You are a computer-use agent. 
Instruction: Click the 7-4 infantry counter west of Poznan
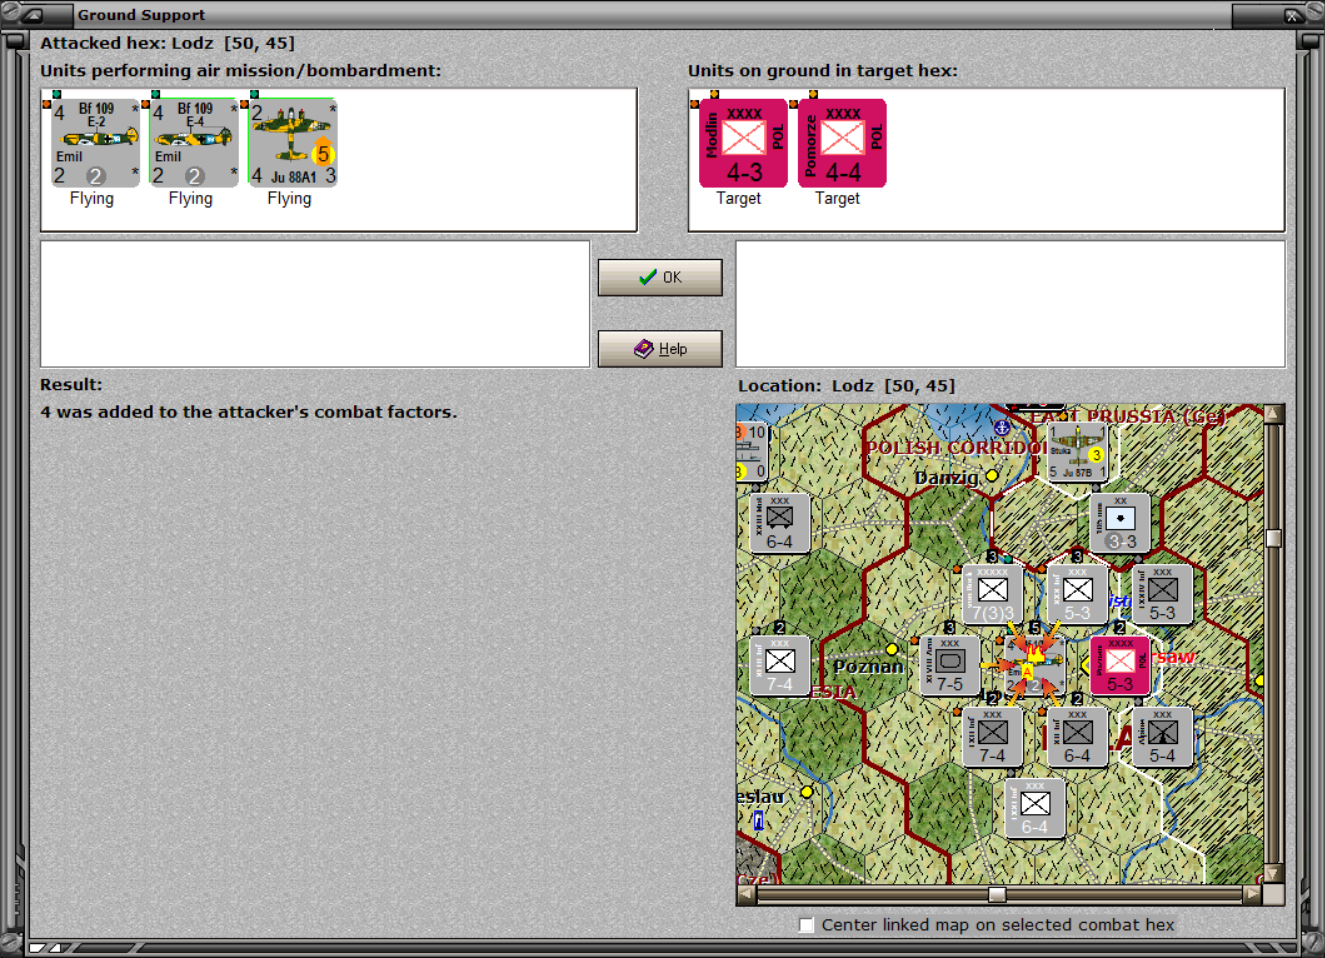[x=780, y=665]
